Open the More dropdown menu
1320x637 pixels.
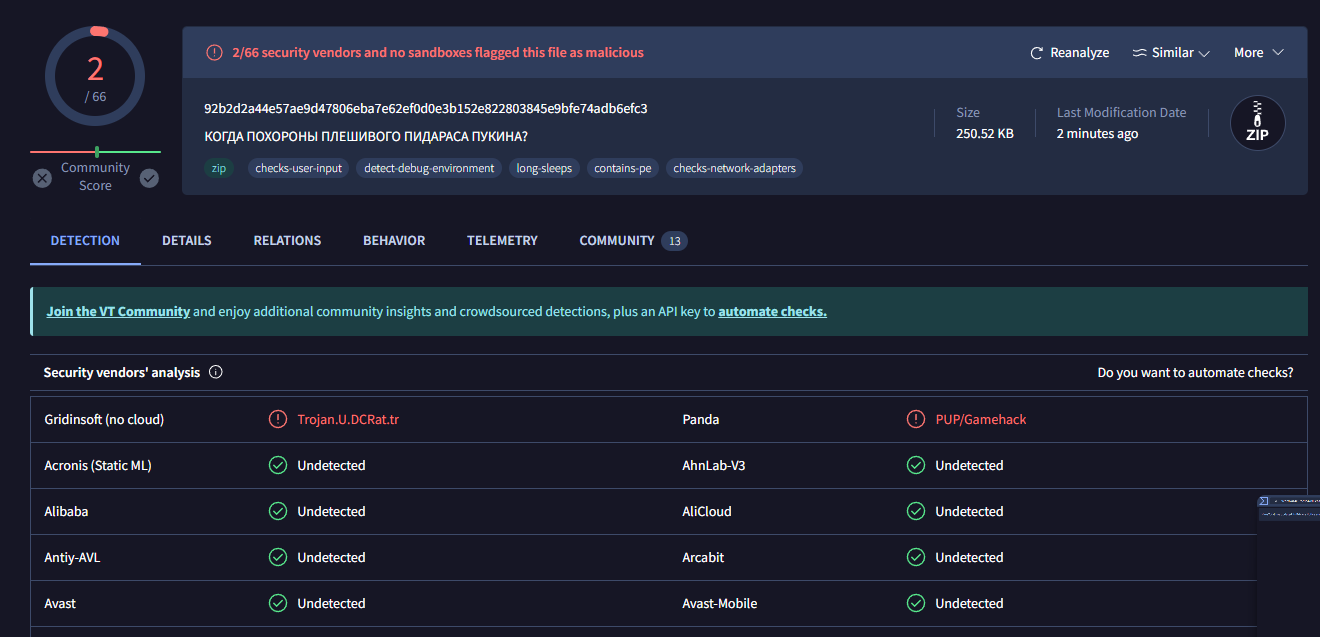(1258, 53)
